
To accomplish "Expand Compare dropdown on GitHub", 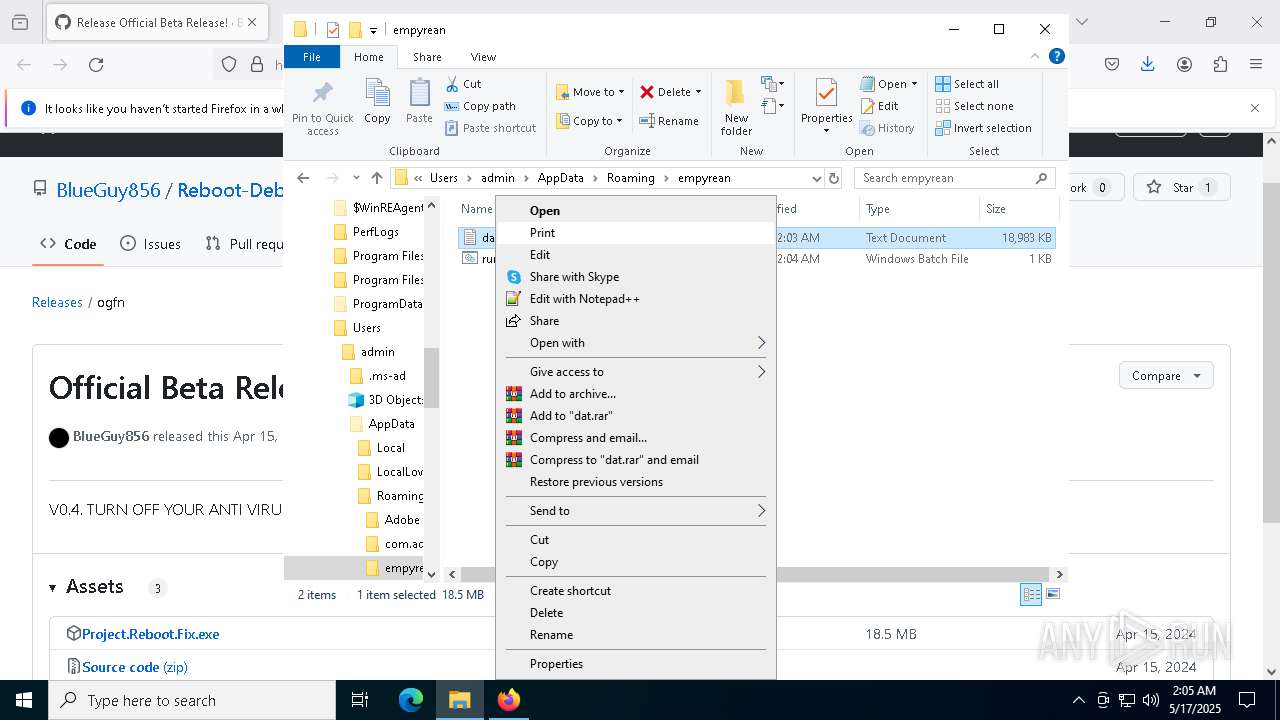I will (1166, 376).
